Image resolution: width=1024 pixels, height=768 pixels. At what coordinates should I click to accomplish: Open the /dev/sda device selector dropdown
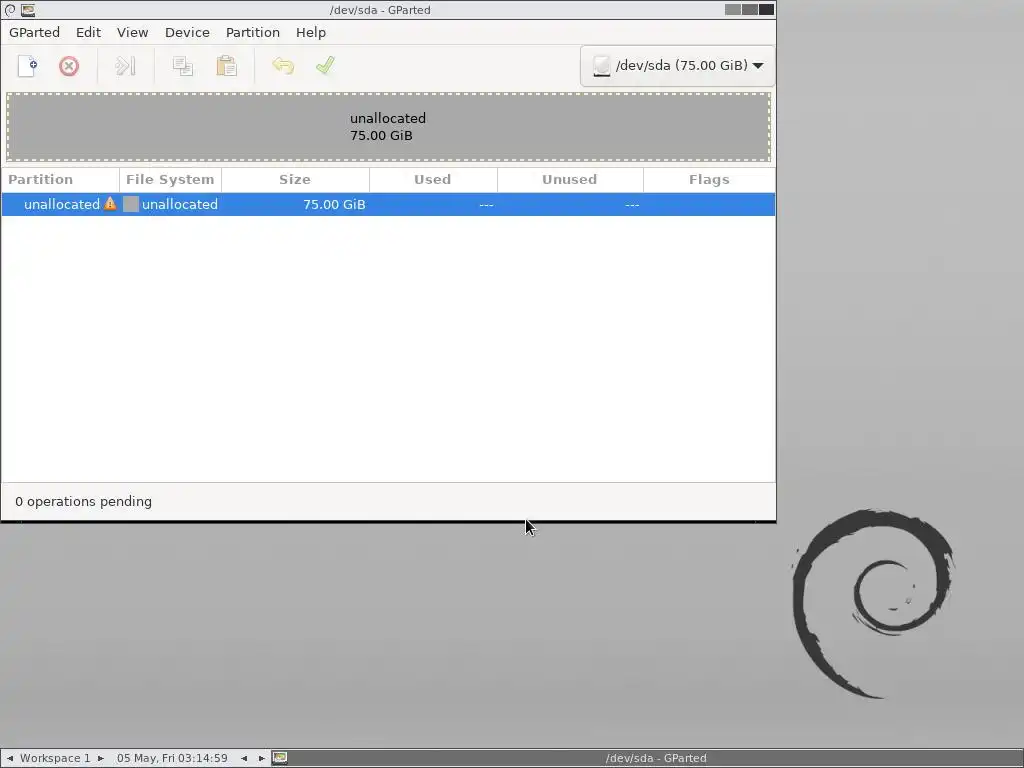click(677, 65)
